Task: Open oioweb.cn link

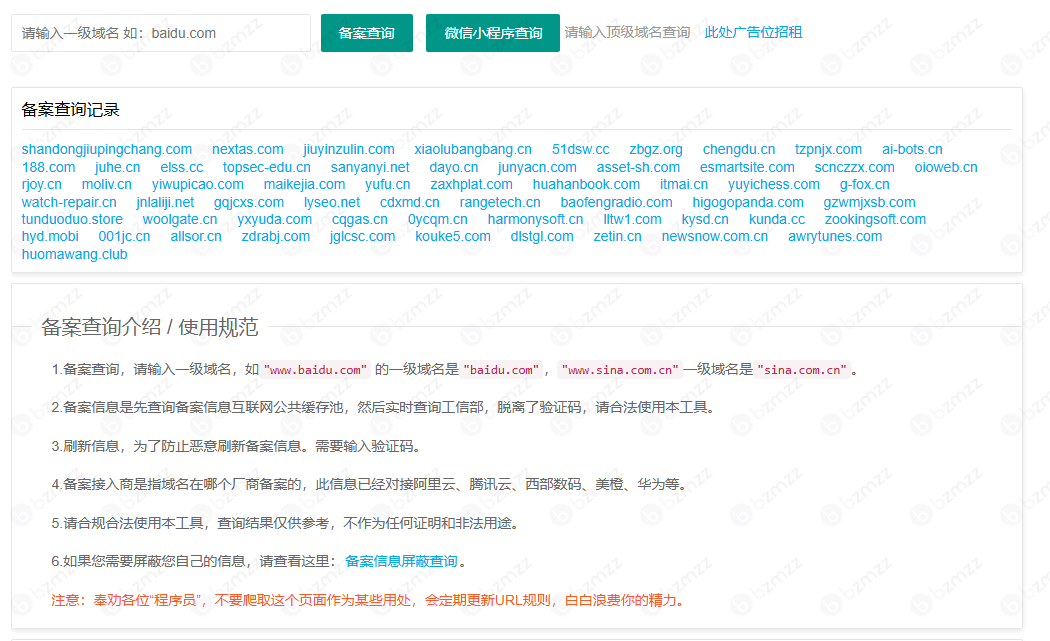Action: point(946,167)
